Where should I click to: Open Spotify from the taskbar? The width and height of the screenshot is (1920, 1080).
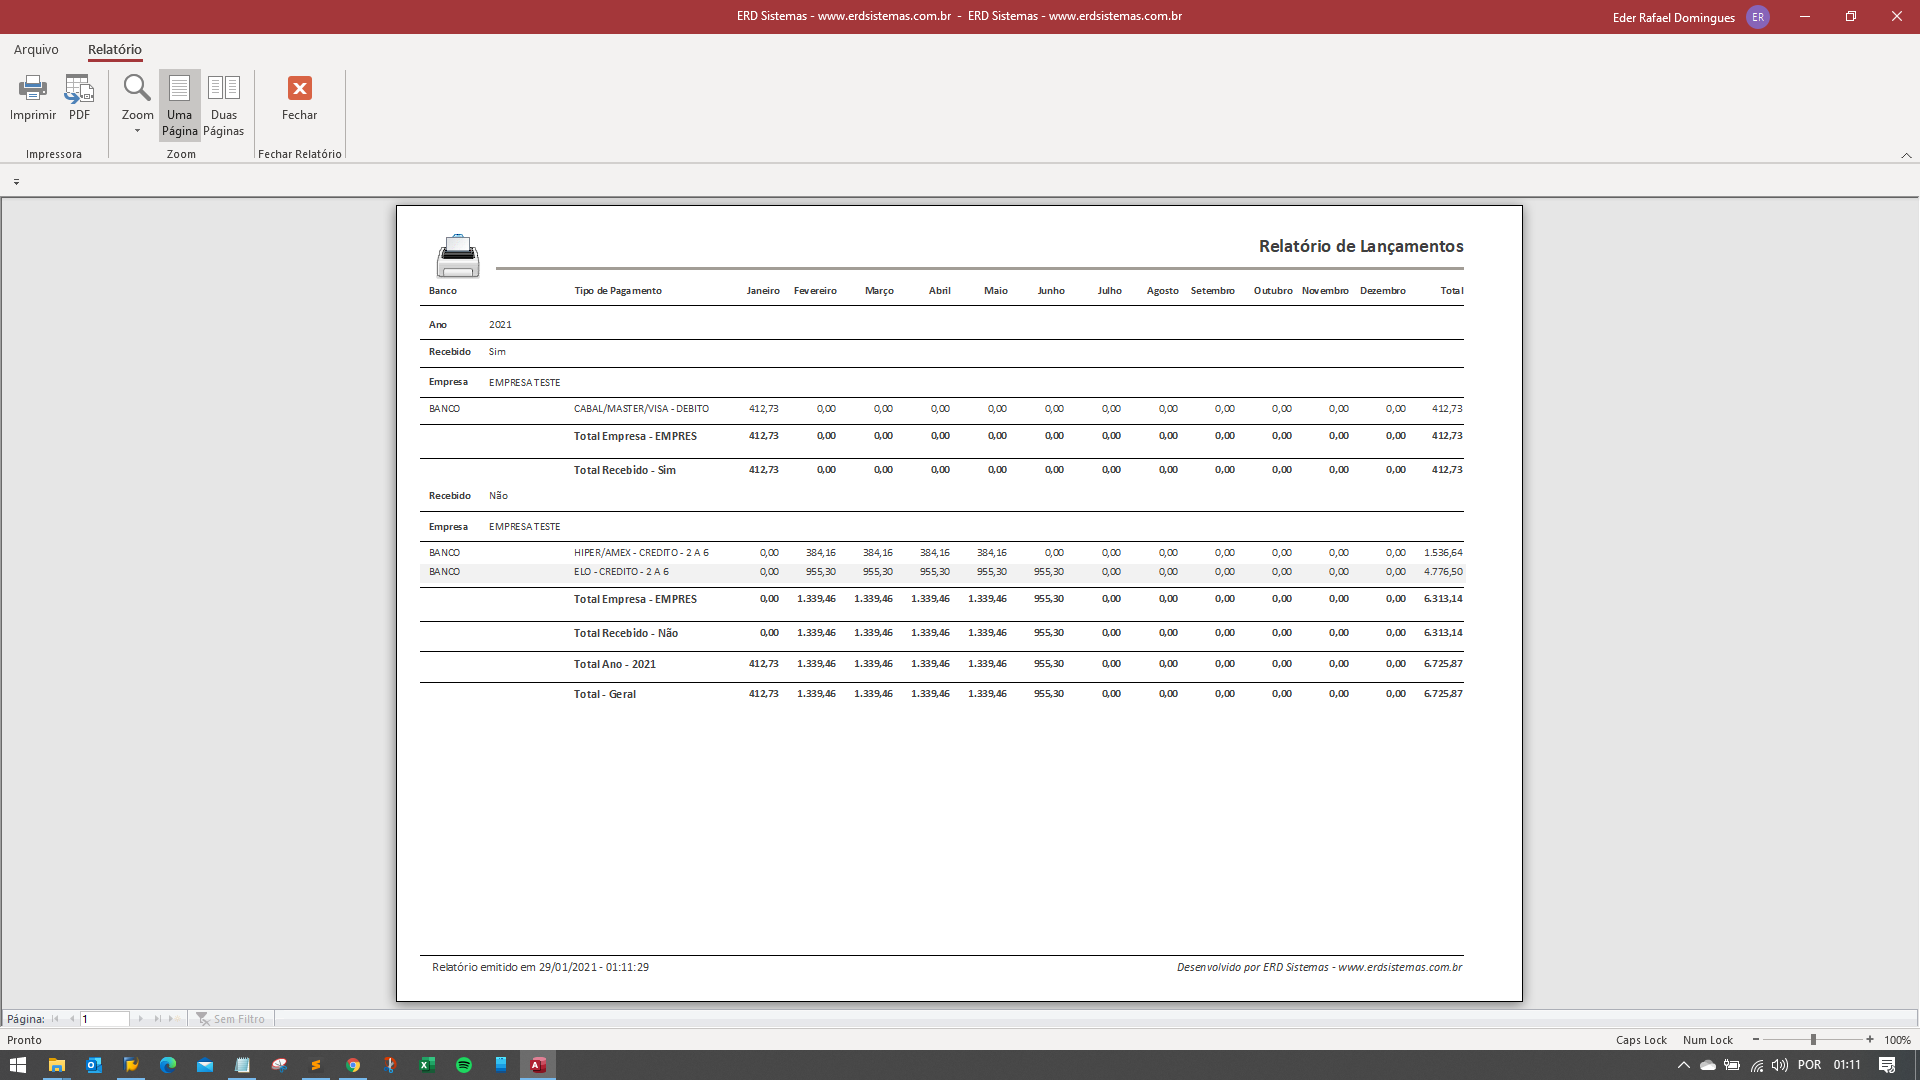pos(464,1065)
